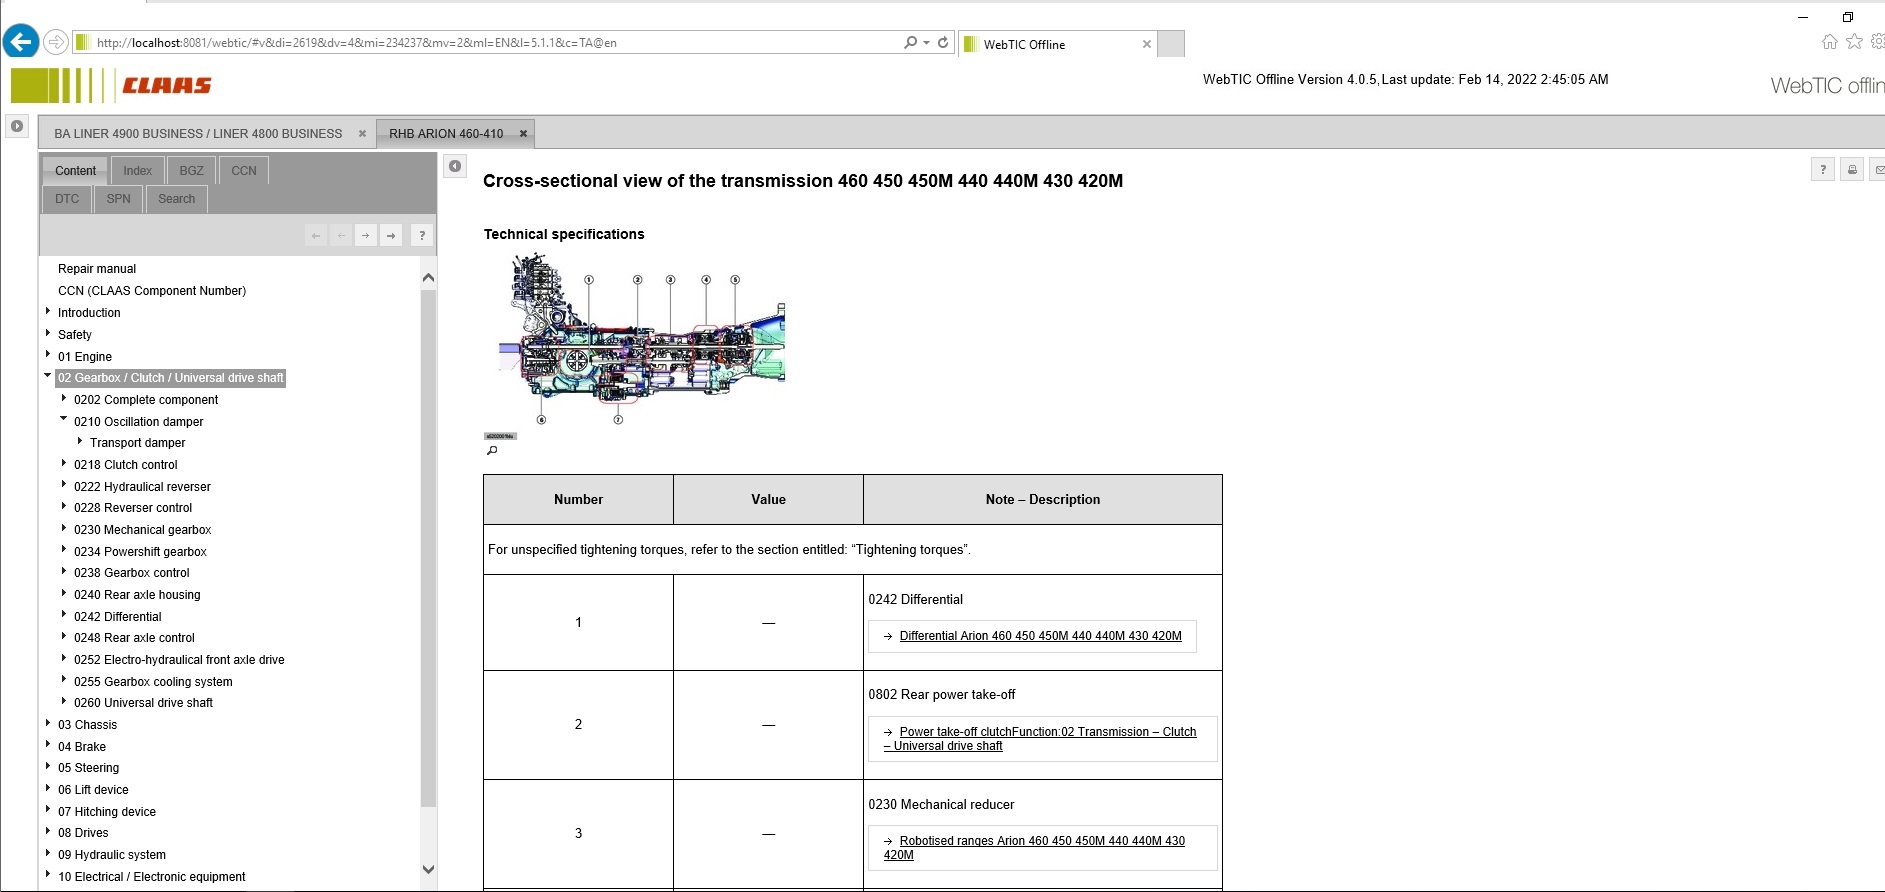Open browser home icon

point(1829,42)
